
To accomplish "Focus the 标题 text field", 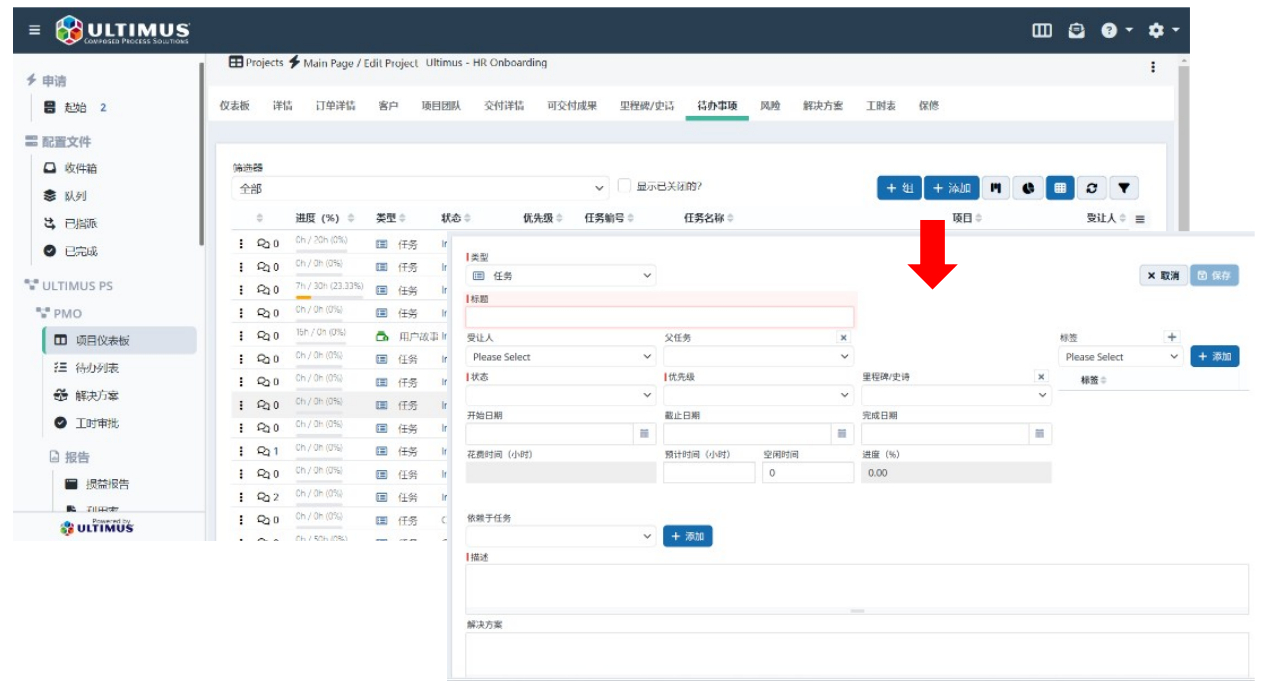I will click(x=660, y=317).
